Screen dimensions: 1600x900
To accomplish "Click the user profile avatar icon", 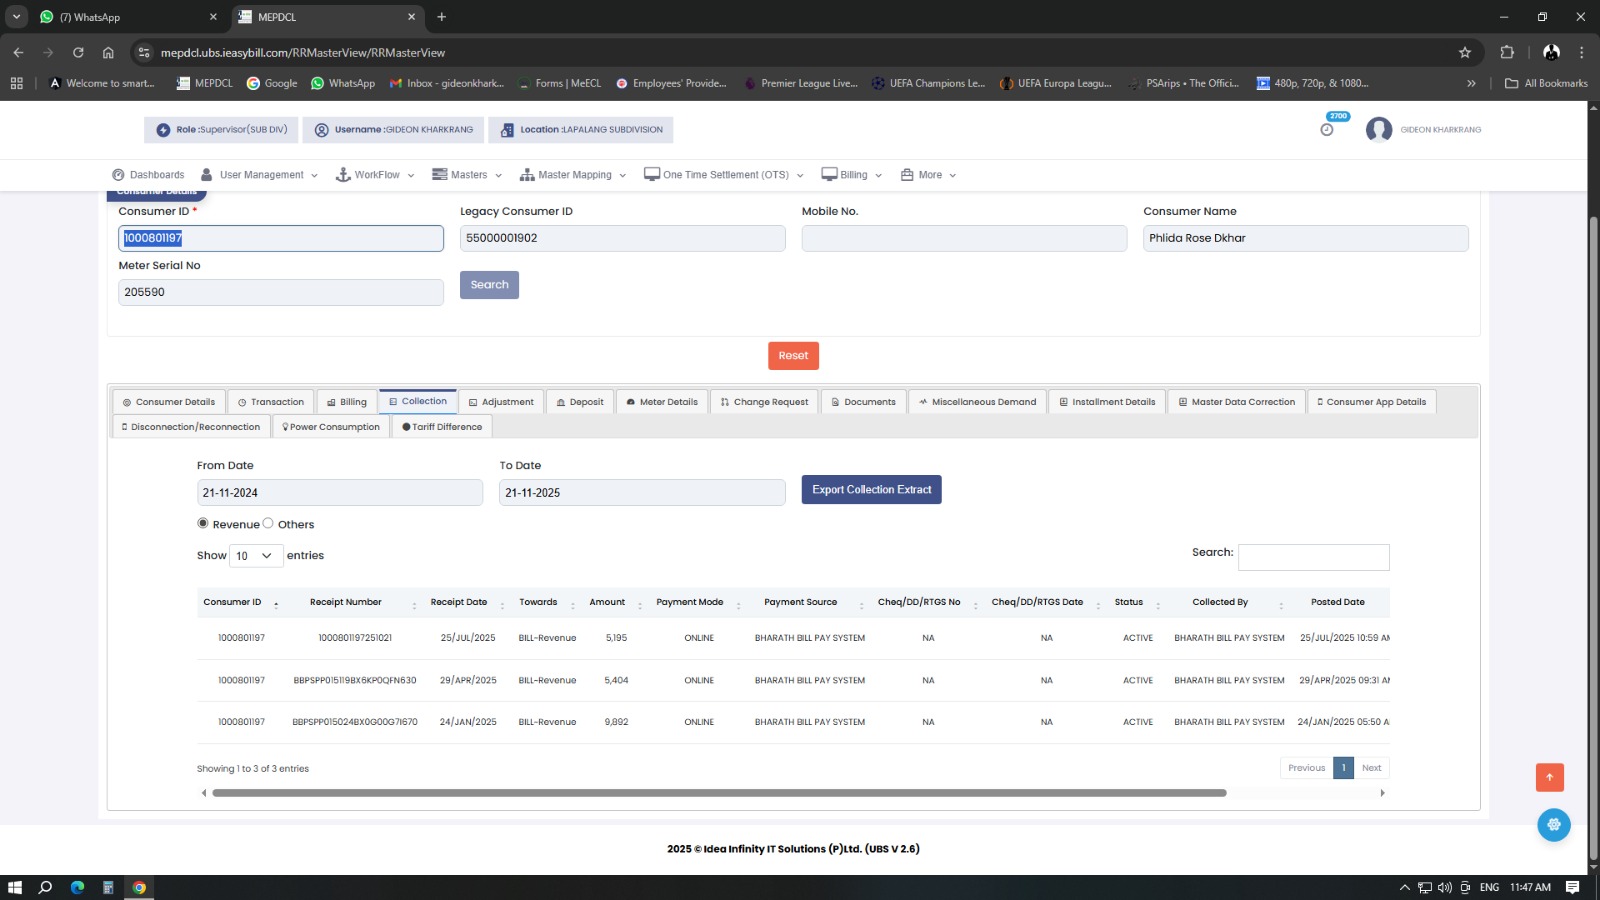I will (x=1379, y=130).
